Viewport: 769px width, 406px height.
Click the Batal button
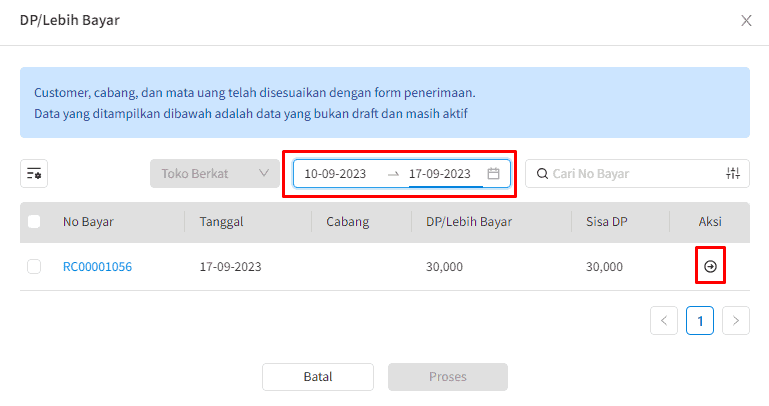[318, 377]
